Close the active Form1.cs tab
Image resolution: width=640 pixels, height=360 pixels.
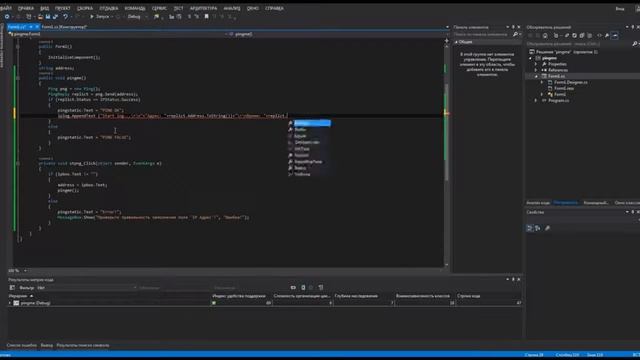pyautogui.click(x=37, y=27)
